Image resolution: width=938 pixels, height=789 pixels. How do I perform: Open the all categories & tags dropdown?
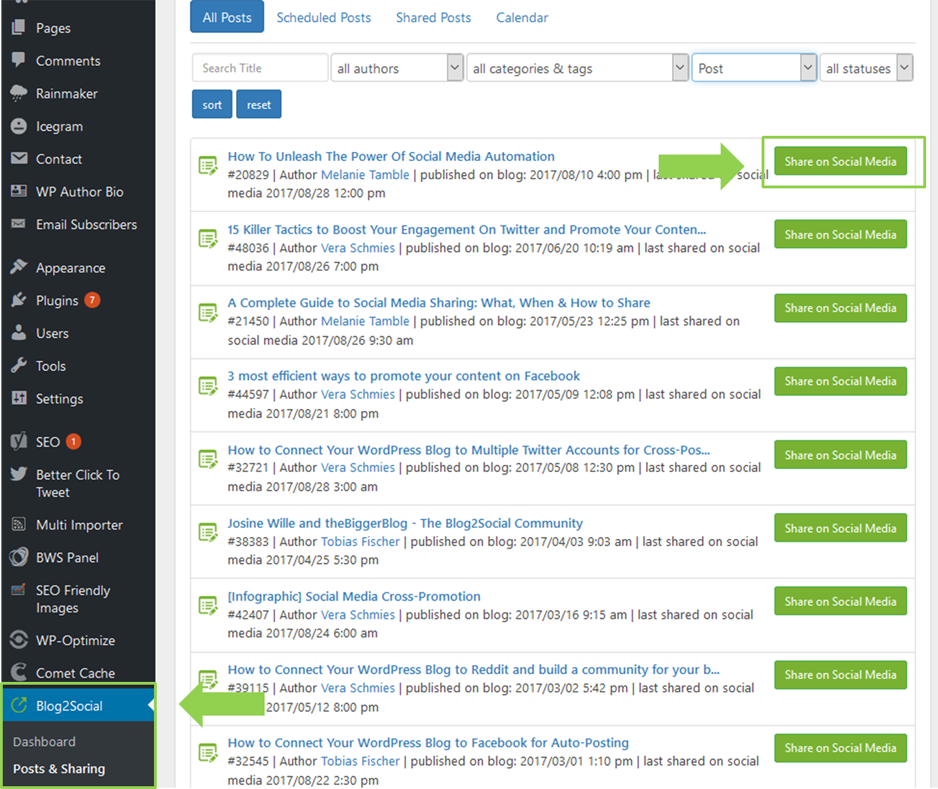(x=577, y=68)
